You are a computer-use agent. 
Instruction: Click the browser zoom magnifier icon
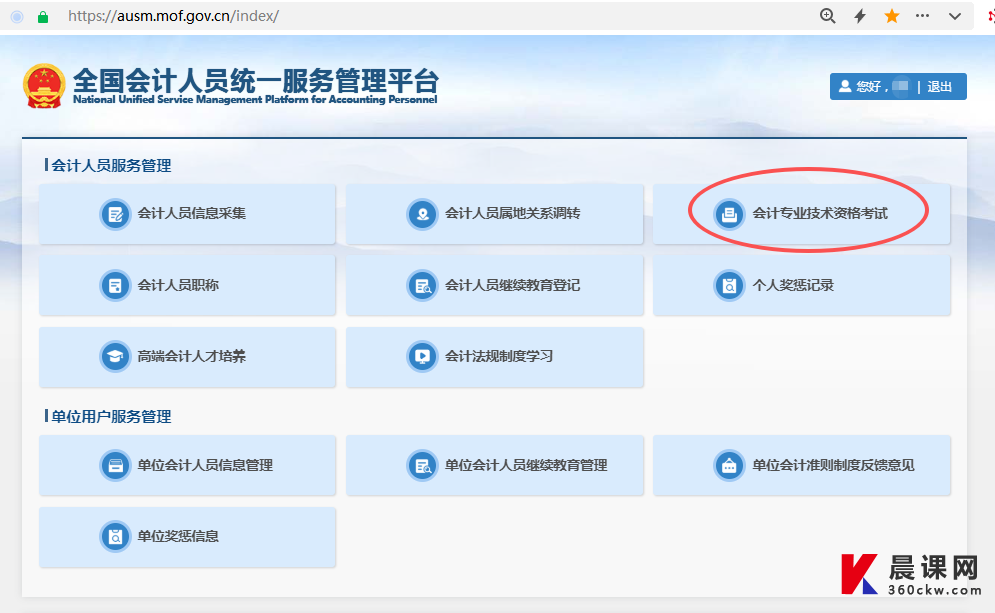coord(827,16)
